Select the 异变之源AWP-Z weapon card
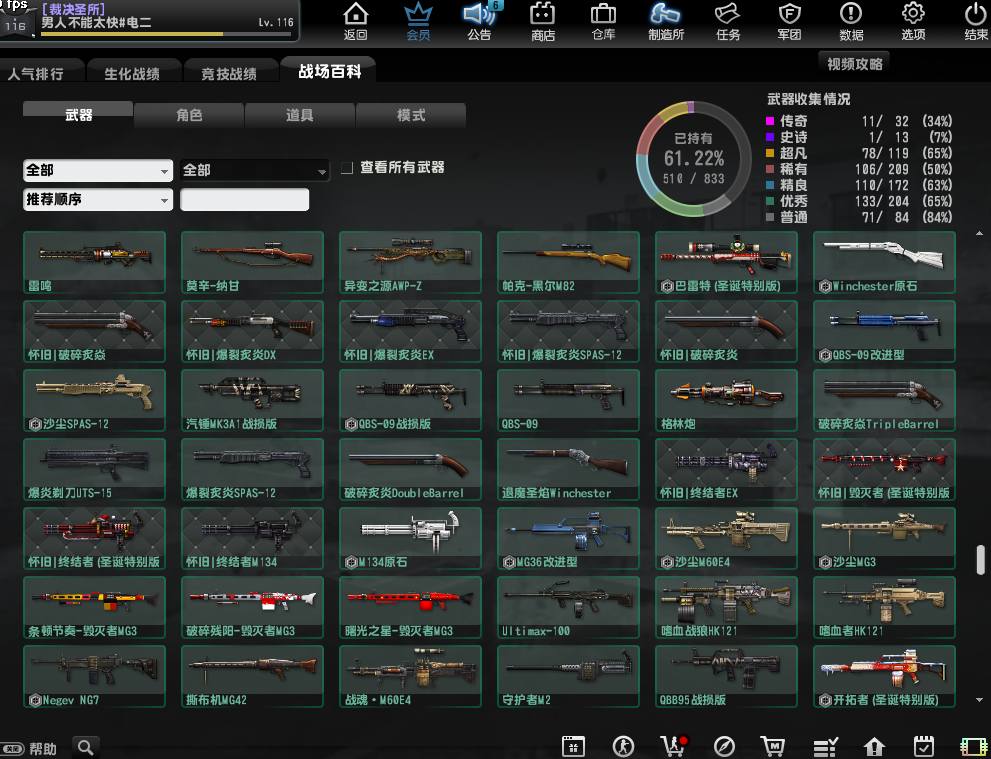This screenshot has height=759, width=991. [410, 262]
